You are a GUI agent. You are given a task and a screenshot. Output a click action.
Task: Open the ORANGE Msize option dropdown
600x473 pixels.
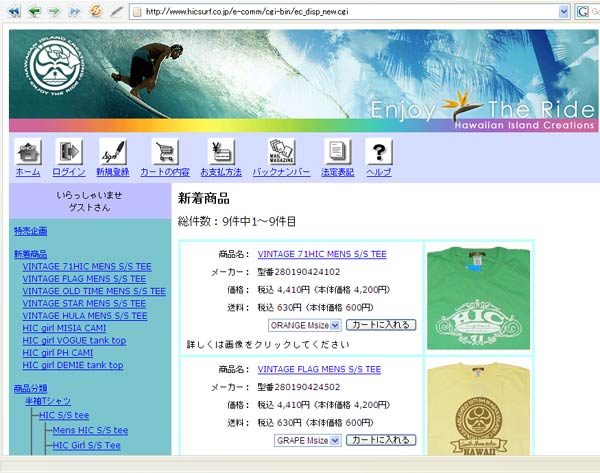[304, 325]
